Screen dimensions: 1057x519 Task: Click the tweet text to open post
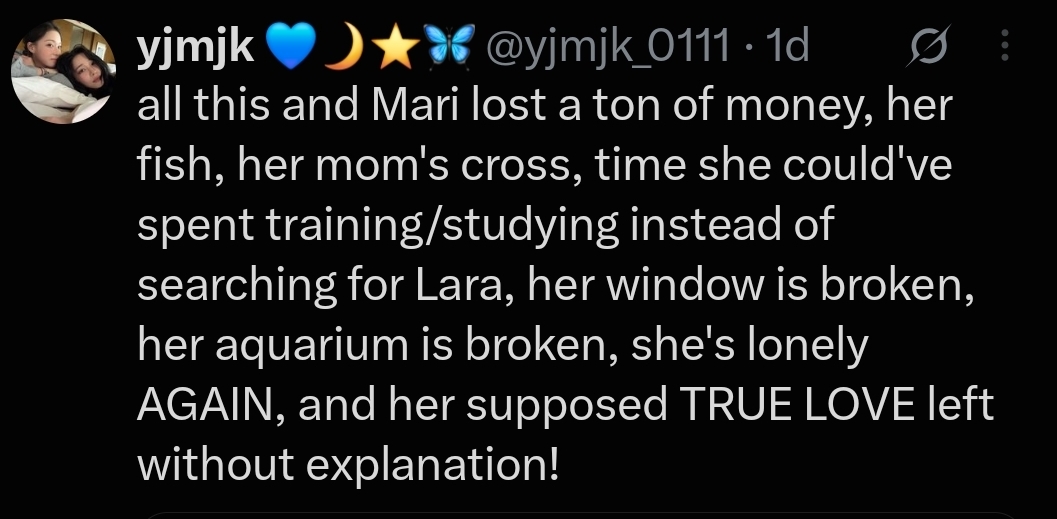pos(565,284)
